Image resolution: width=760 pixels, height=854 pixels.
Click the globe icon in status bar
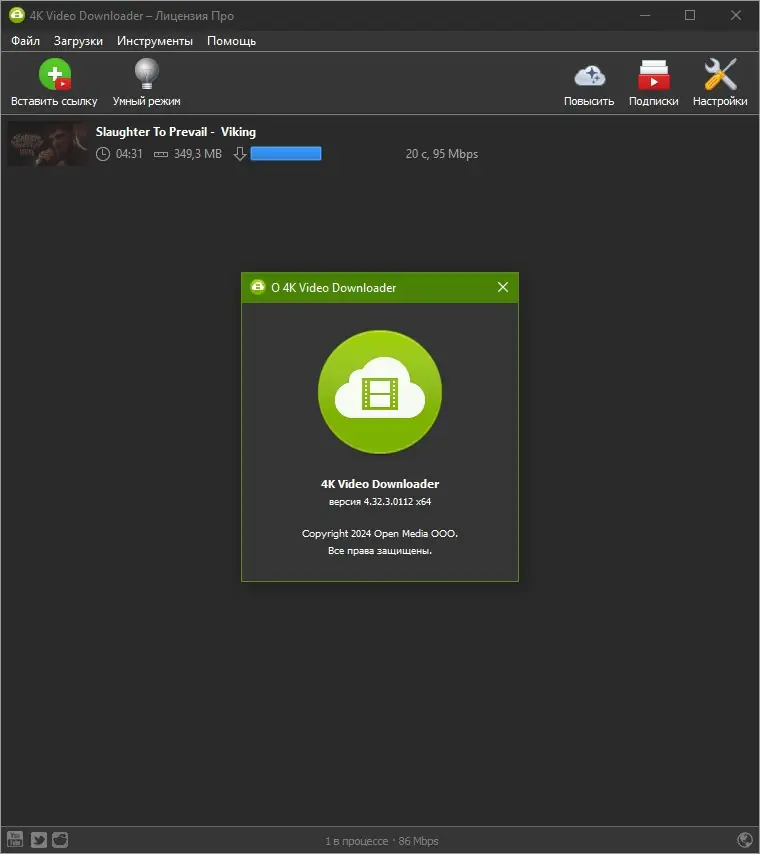(x=745, y=840)
